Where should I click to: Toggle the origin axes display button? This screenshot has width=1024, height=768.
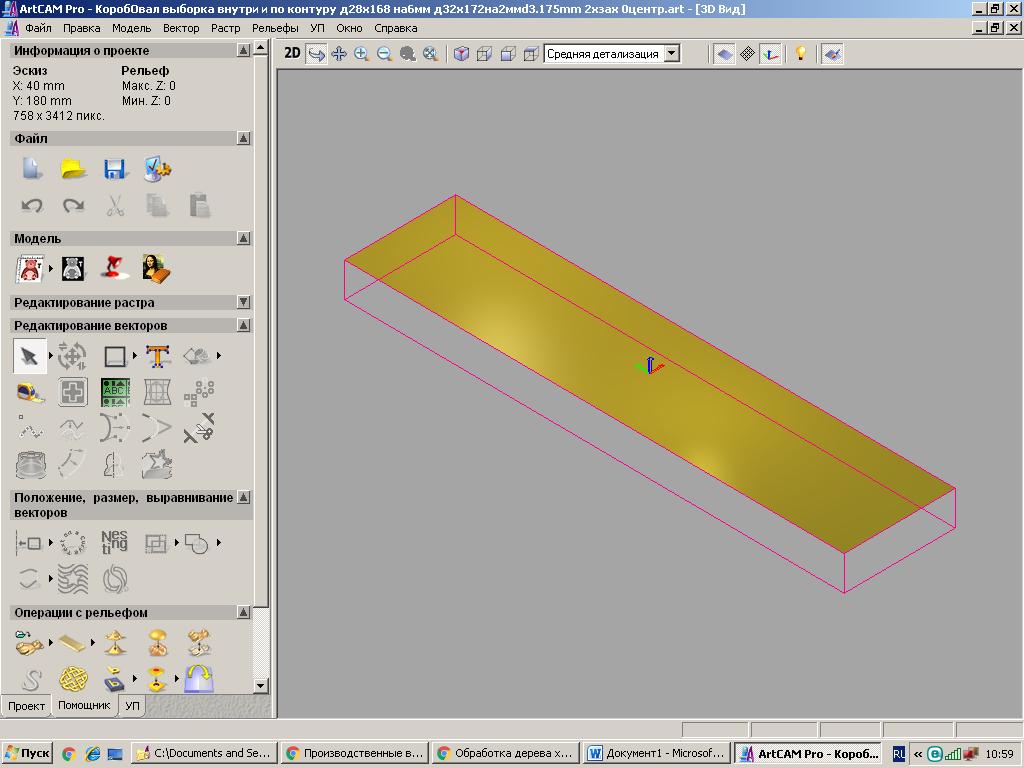[770, 54]
